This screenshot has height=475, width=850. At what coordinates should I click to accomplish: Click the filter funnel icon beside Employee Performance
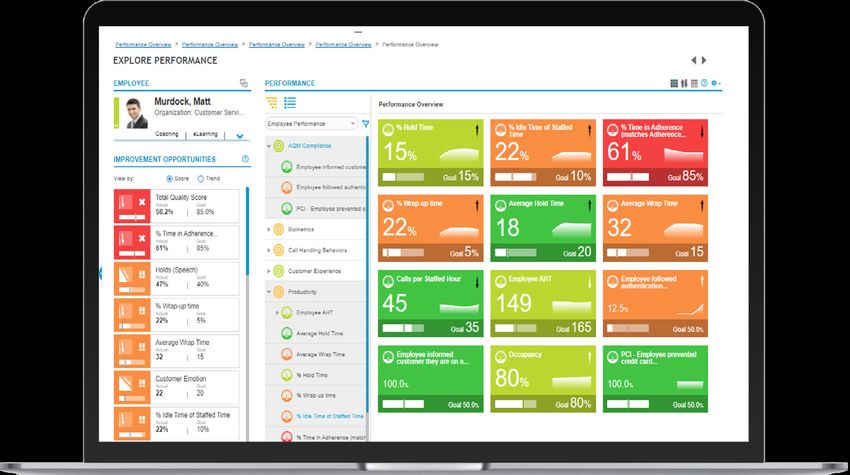(x=365, y=124)
